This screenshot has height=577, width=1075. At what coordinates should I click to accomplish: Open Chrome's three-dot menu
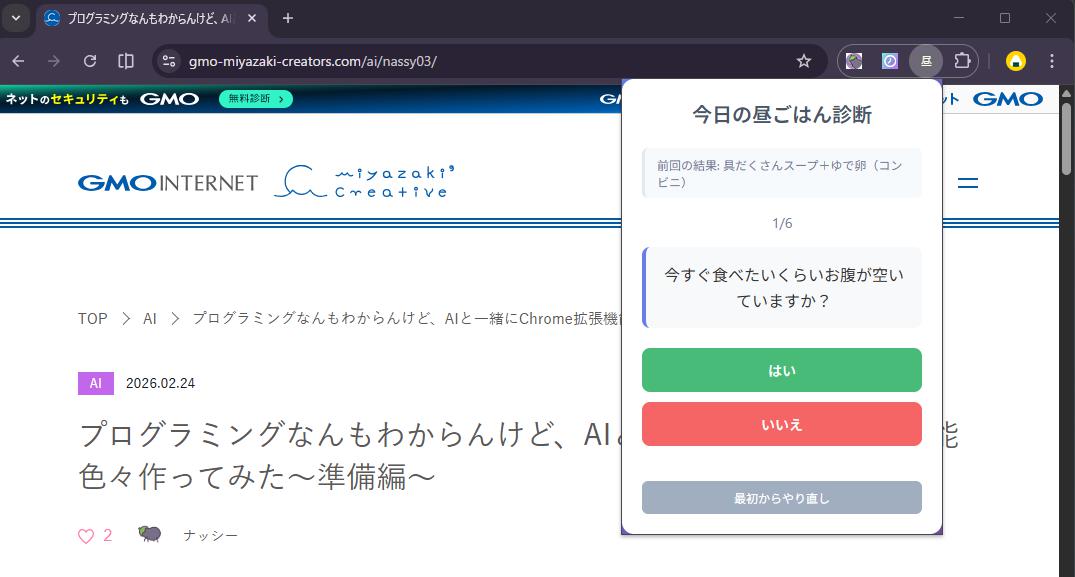(x=1052, y=61)
